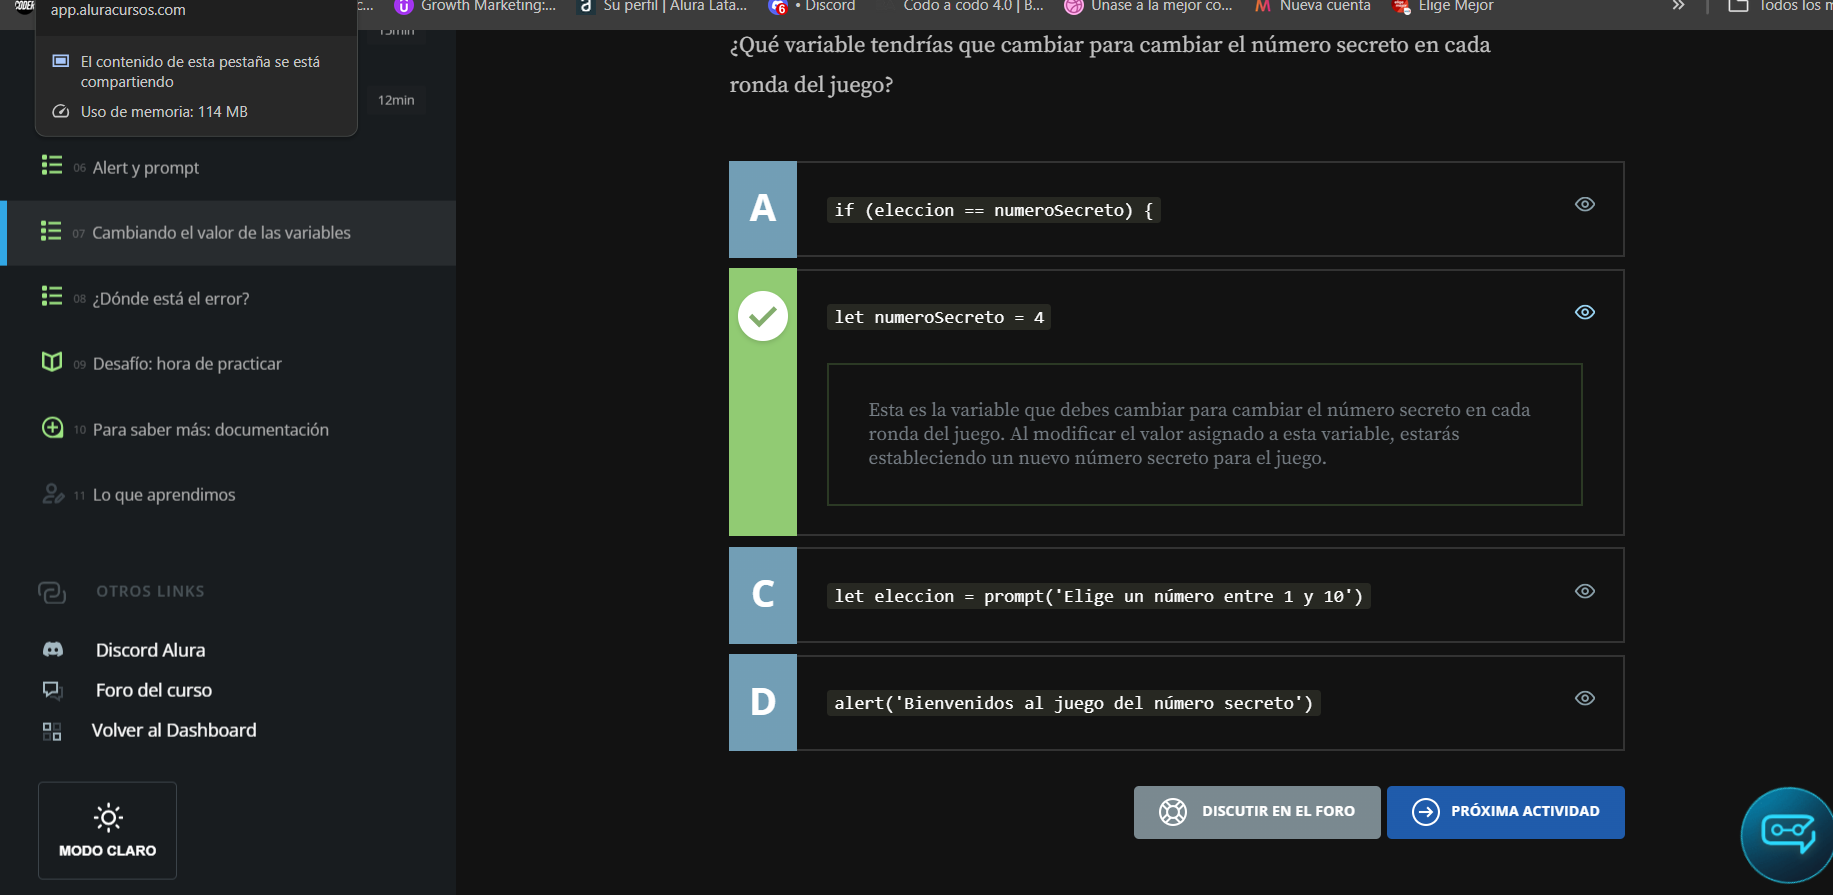Click the plus icon for 'Para saber más'
The image size is (1833, 895).
[x=52, y=427]
